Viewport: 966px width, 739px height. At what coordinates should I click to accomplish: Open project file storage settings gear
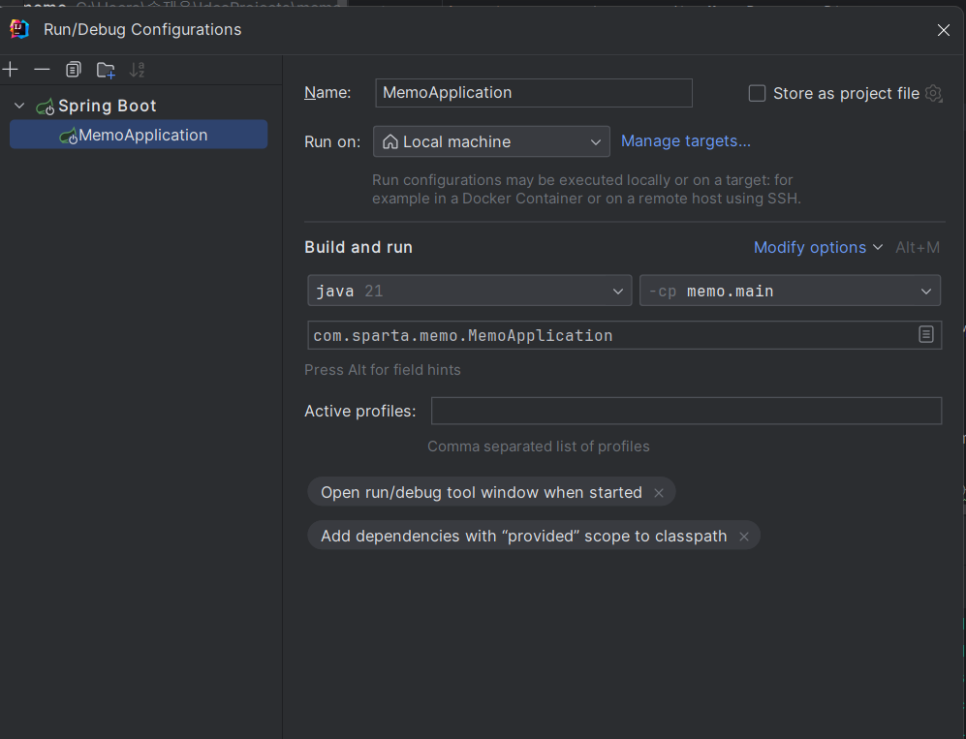[x=933, y=93]
